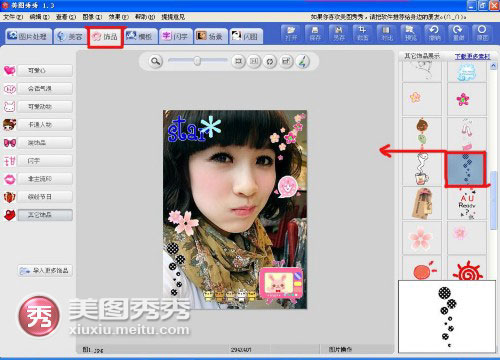Click the undo (撤销) arrow icon

[x=434, y=33]
